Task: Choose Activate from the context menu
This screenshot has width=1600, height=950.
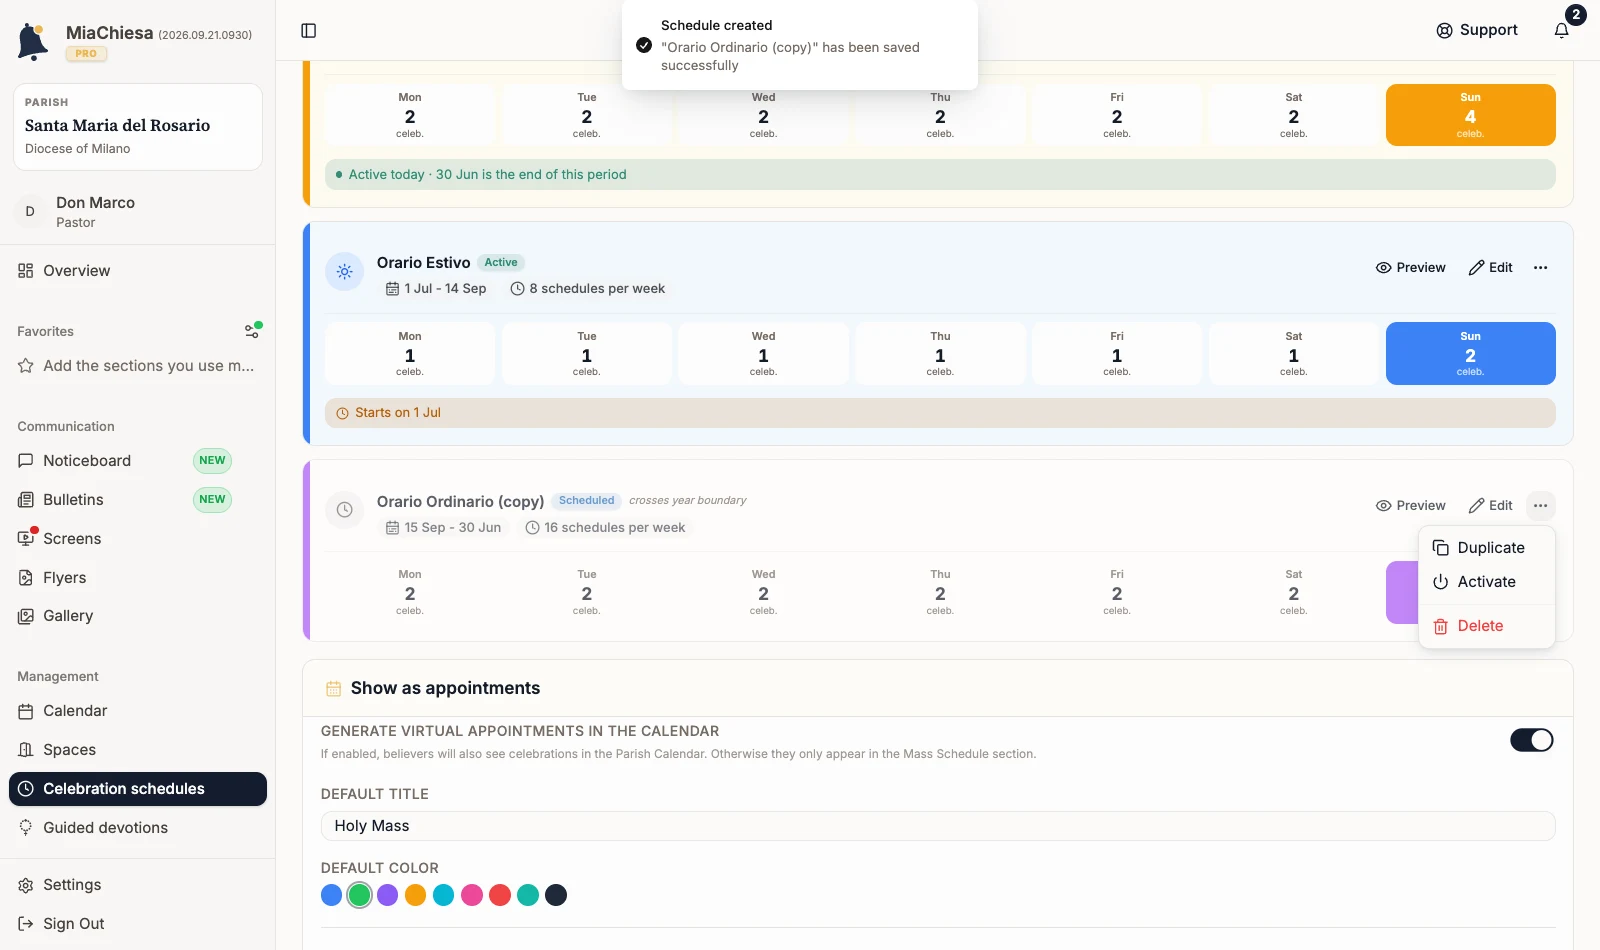Action: (1486, 582)
